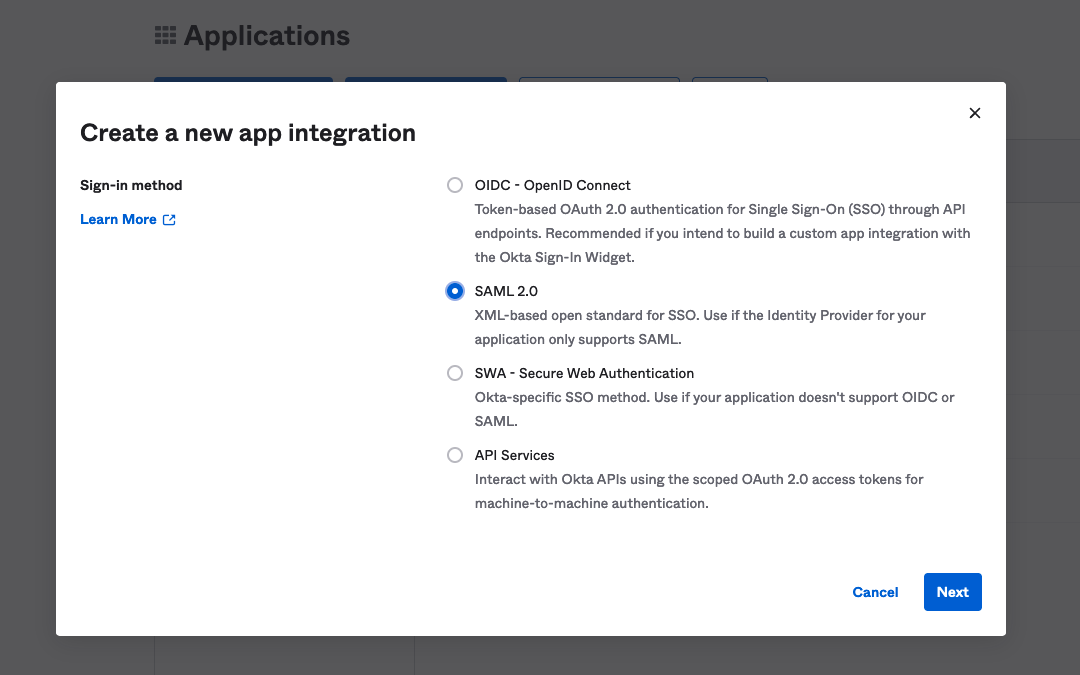Screen dimensions: 1080x675
Task: Click the Create a new app integration title
Action: [248, 133]
